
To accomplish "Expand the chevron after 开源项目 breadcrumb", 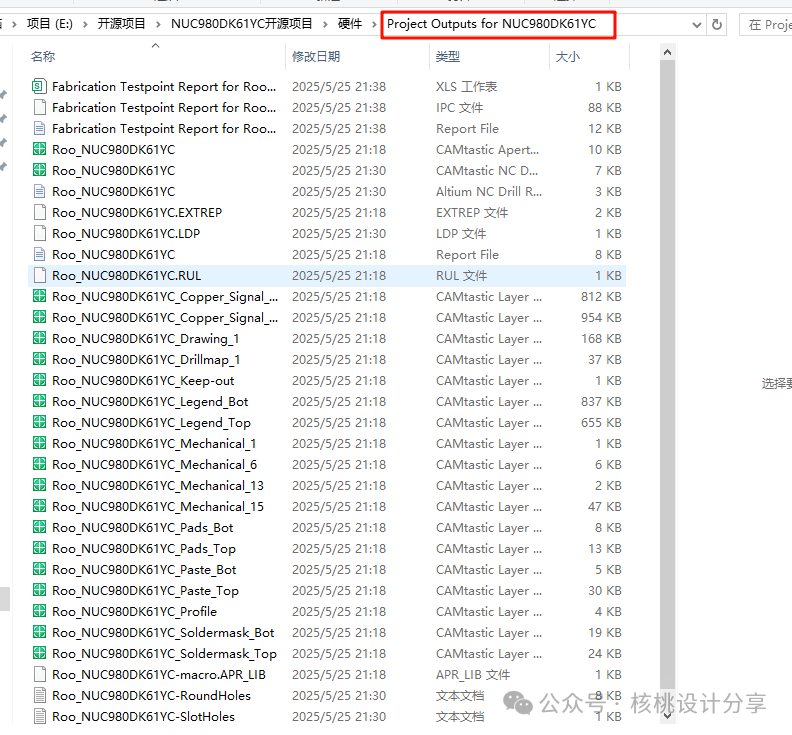I will click(159, 24).
